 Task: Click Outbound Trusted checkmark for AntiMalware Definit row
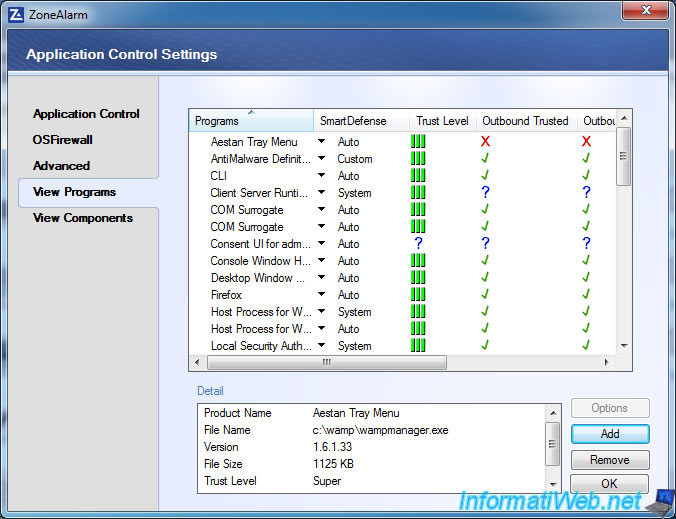click(485, 158)
